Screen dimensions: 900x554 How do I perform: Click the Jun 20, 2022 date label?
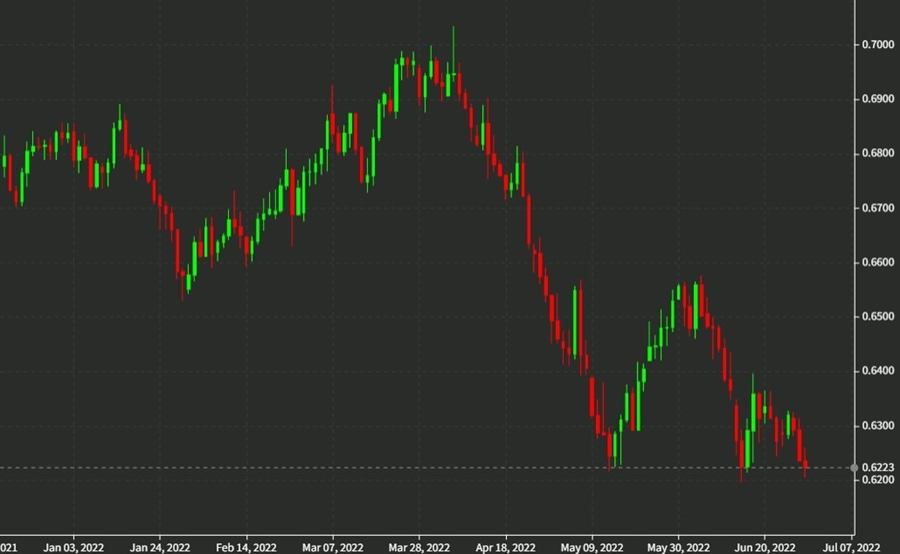click(x=765, y=548)
